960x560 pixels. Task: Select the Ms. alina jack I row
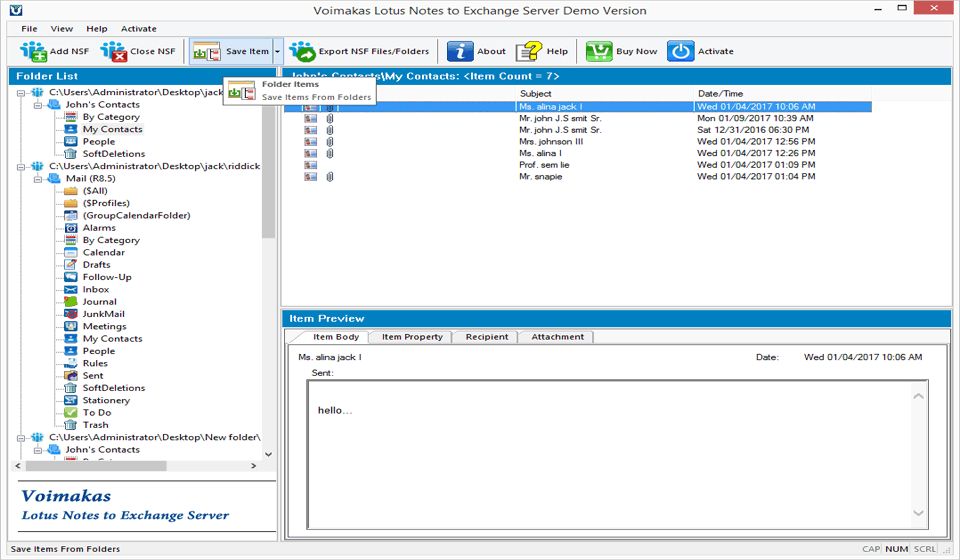click(578, 106)
